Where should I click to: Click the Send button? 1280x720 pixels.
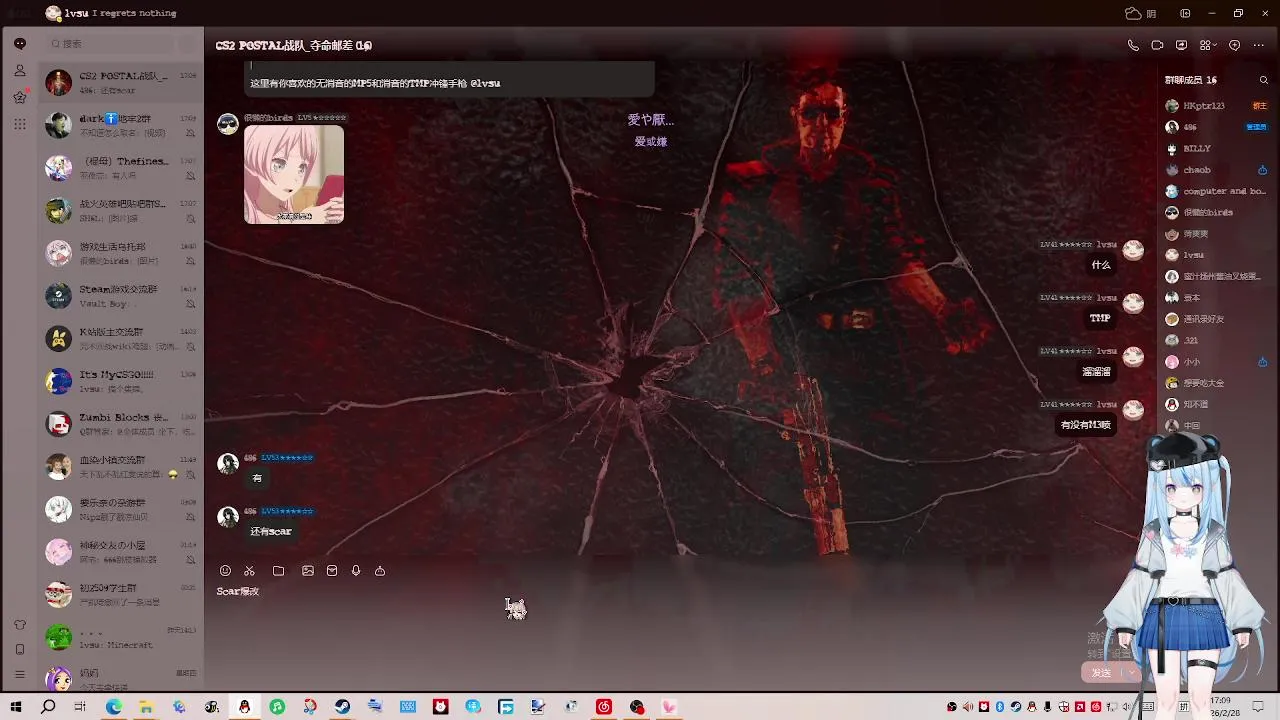[1101, 673]
